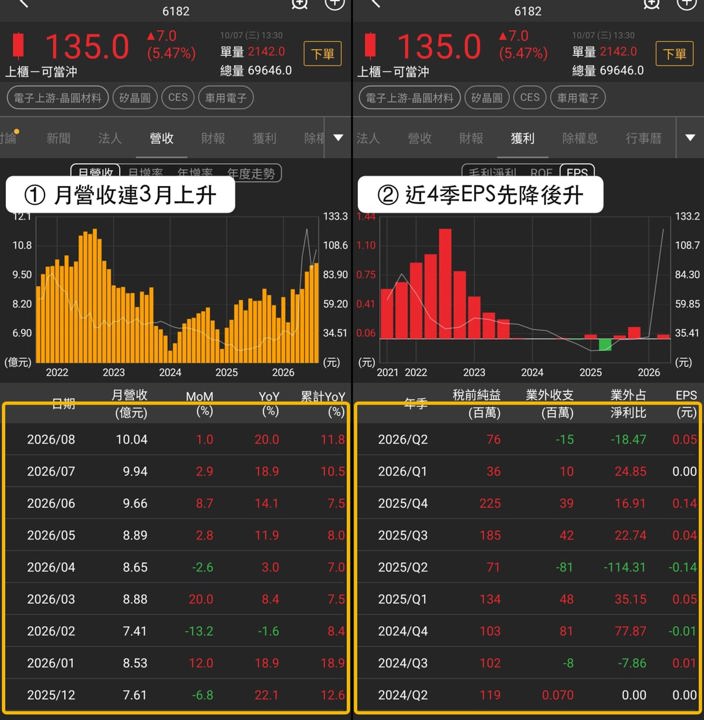Expand the tab list arrow in left panel
The width and height of the screenshot is (704, 720).
pos(338,138)
